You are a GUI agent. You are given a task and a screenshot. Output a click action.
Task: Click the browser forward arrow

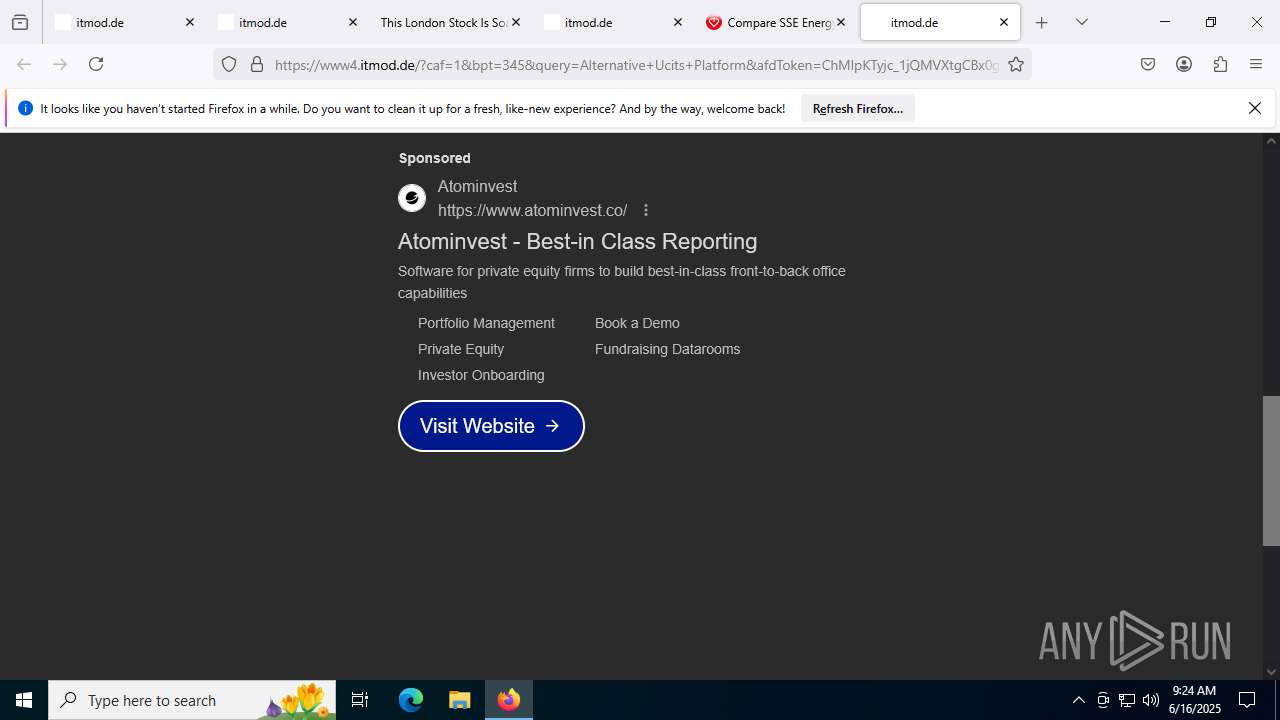[x=60, y=64]
